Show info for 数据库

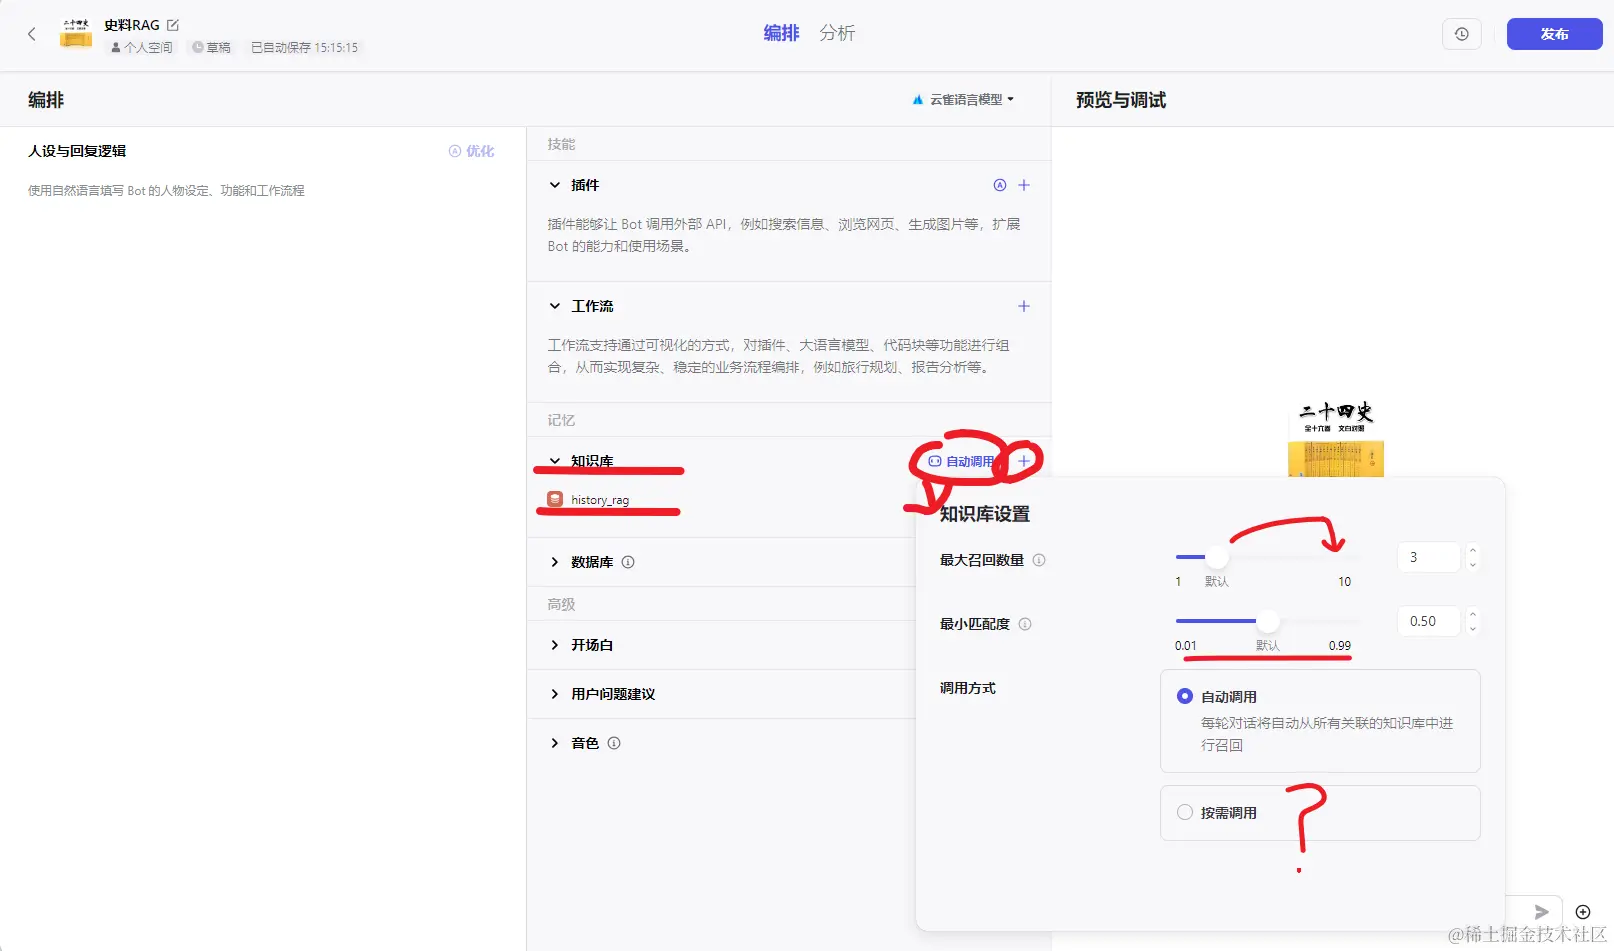628,562
